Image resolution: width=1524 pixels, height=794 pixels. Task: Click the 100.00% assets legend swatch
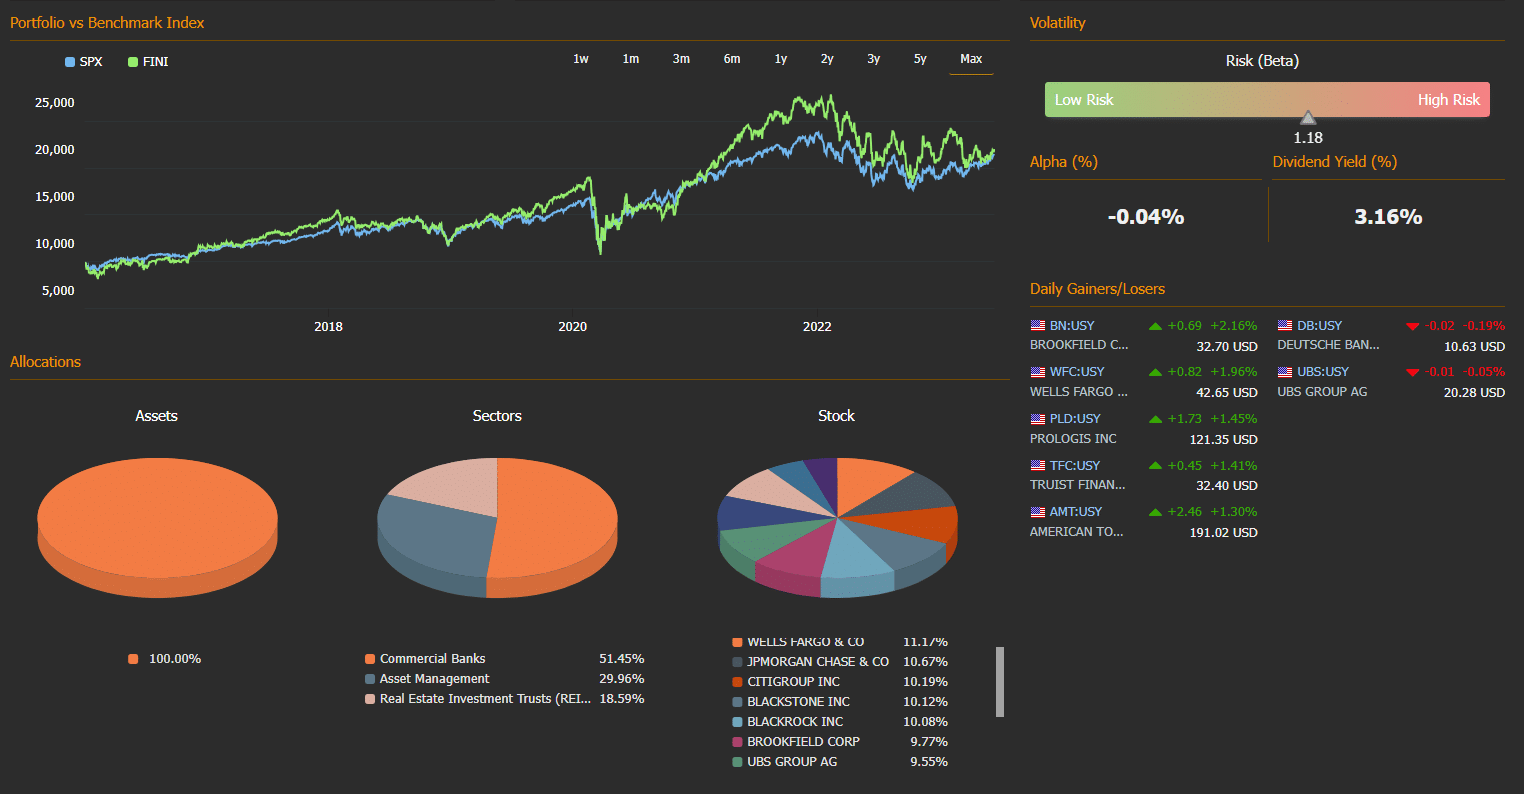pos(133,659)
